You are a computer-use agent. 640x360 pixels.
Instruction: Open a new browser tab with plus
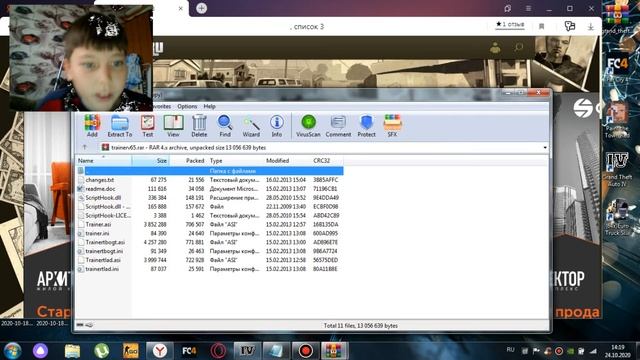(201, 8)
